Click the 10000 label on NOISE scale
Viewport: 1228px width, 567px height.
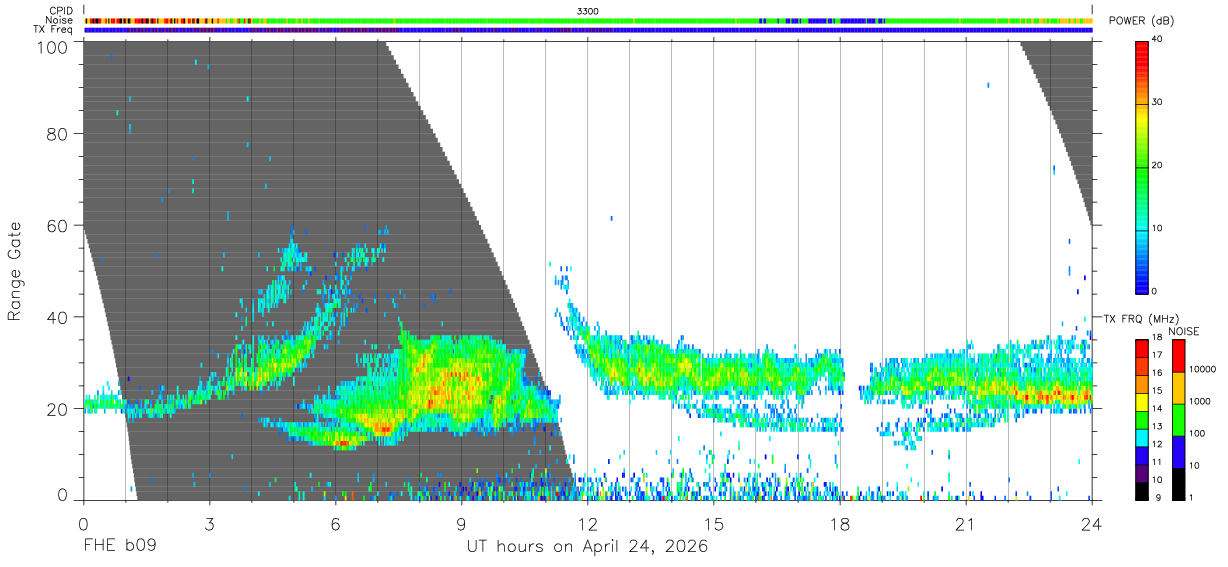pyautogui.click(x=1202, y=370)
